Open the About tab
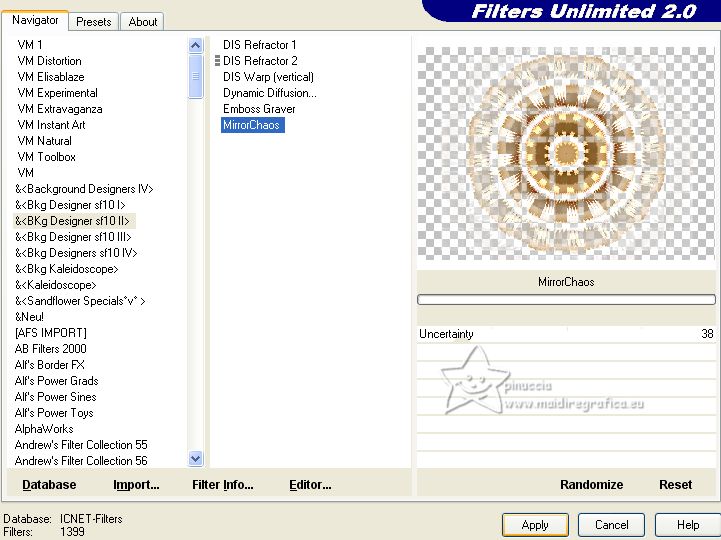Viewport: 721px width, 540px height. 143,22
